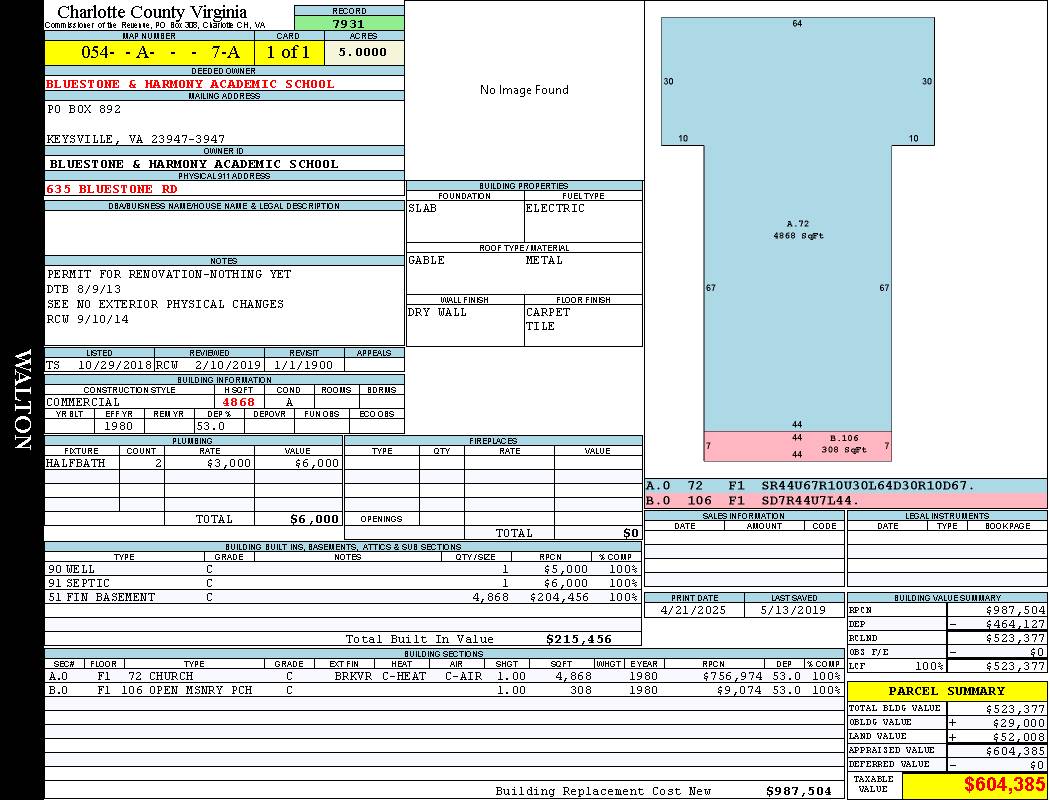Click the green record number 7931

(x=348, y=24)
